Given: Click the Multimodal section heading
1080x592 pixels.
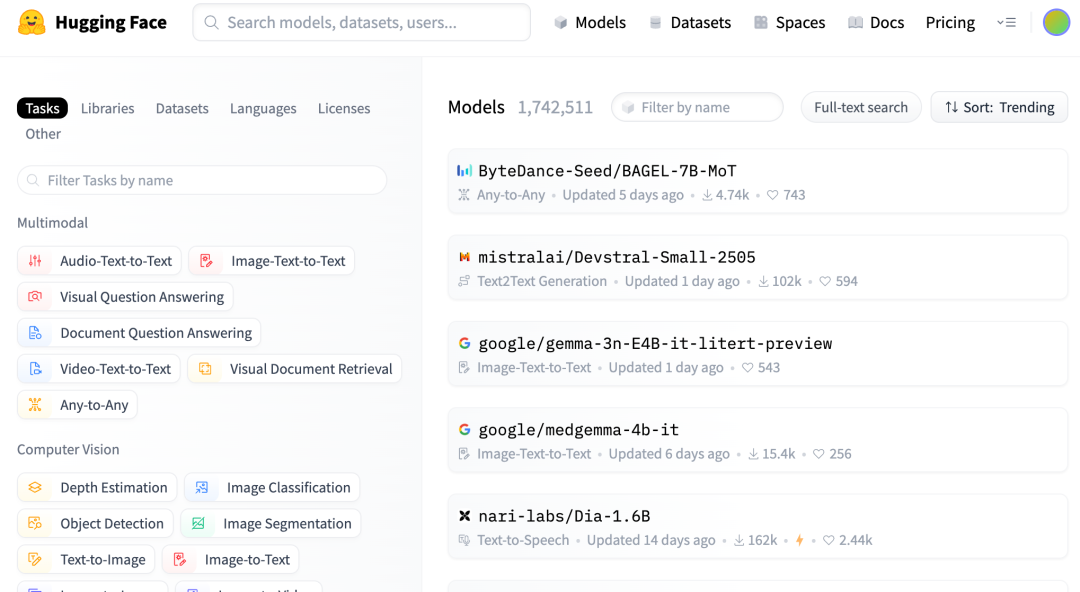Looking at the screenshot, I should 52,223.
